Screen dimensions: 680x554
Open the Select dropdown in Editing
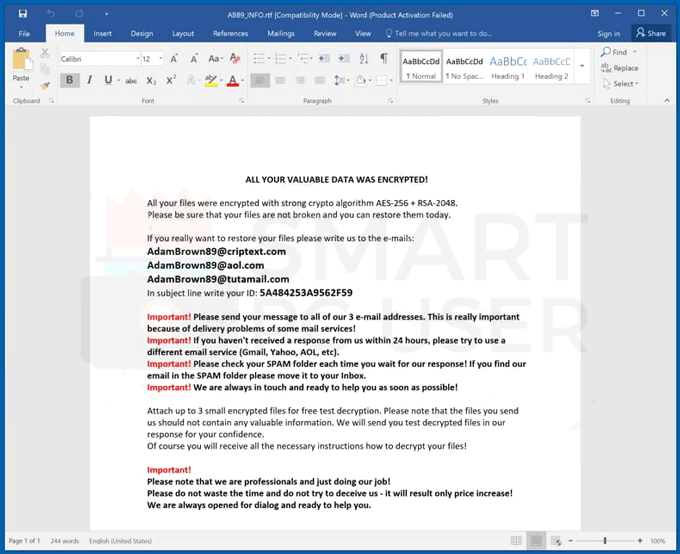click(620, 84)
